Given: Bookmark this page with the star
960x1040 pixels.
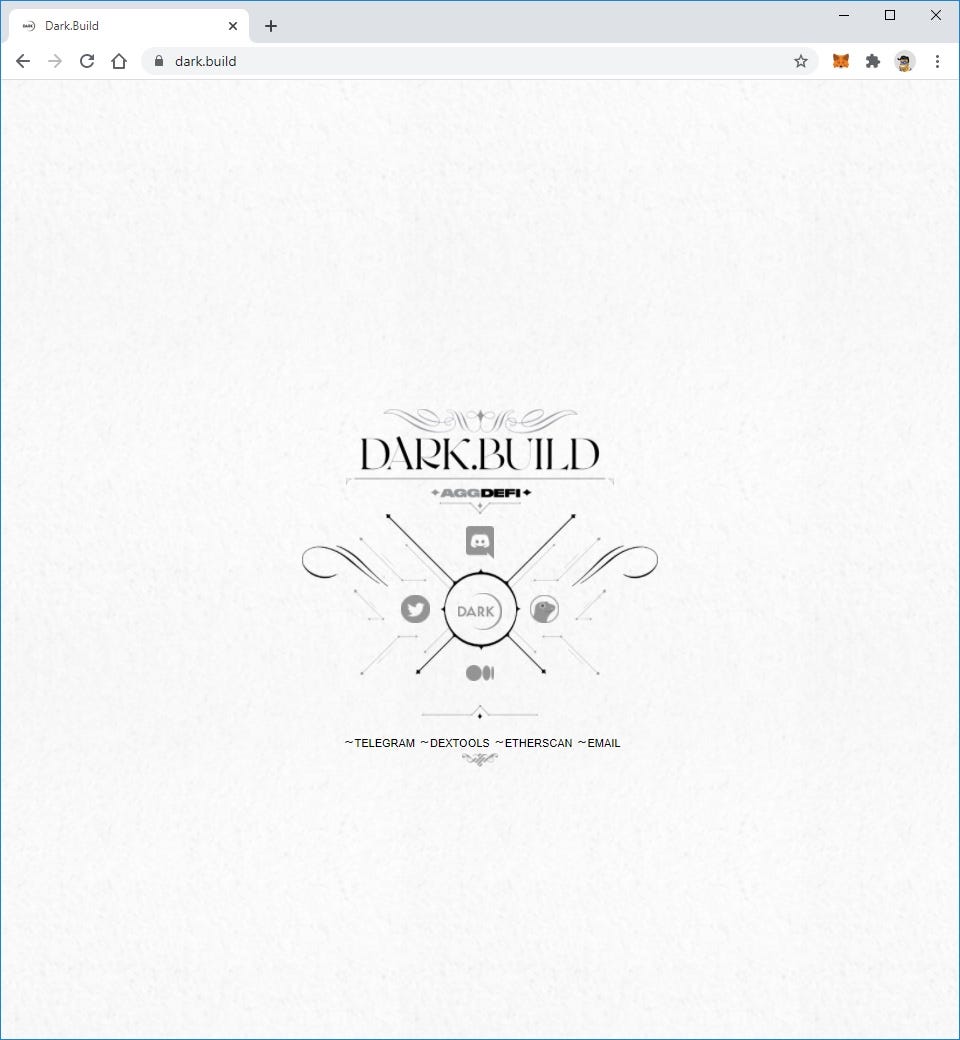Looking at the screenshot, I should pos(801,61).
